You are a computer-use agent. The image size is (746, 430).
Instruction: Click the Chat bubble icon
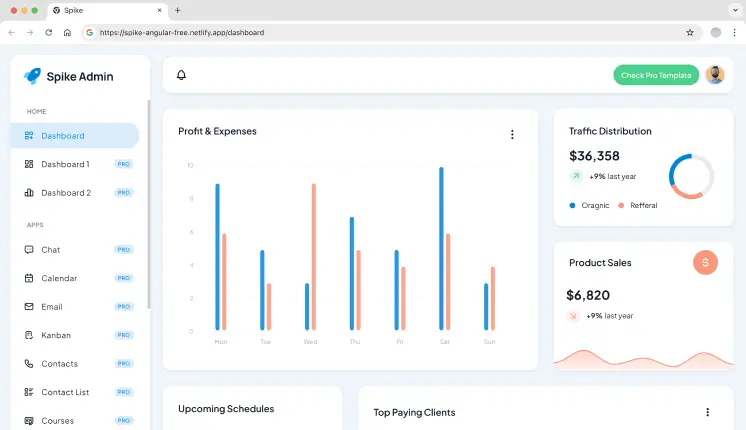tap(29, 250)
